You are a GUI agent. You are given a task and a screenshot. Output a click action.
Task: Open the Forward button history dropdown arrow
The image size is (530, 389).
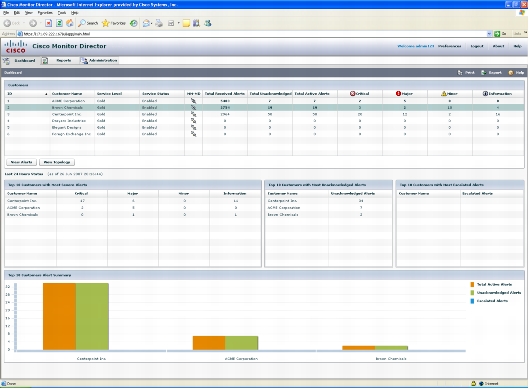[41, 23]
